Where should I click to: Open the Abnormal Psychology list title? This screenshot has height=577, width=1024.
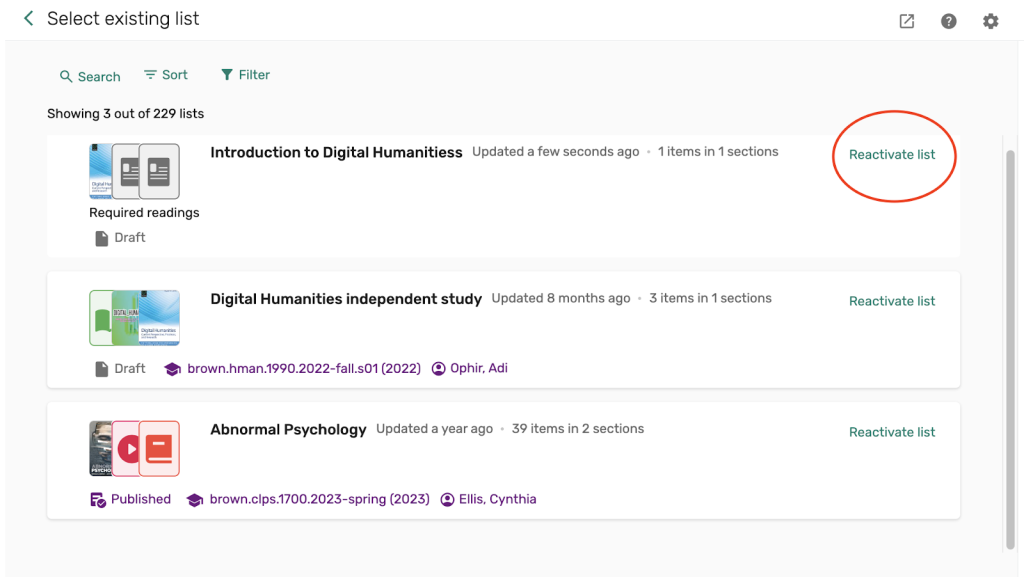point(288,430)
